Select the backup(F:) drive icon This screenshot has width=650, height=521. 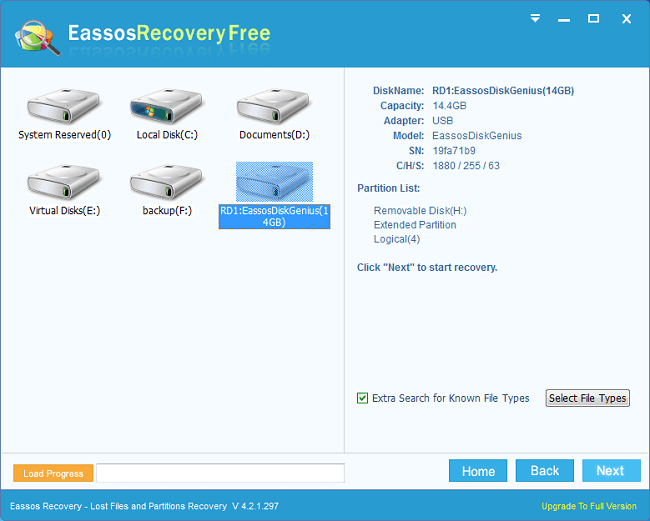(166, 182)
